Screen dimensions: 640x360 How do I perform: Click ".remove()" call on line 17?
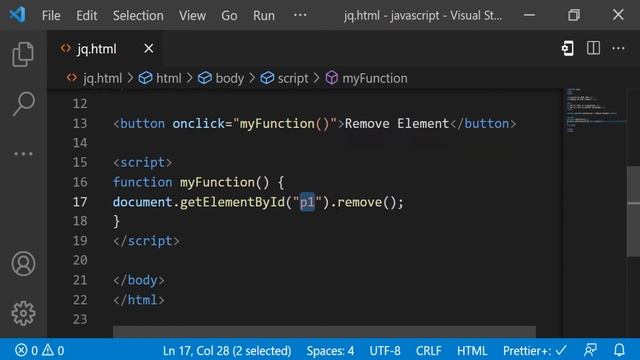(x=363, y=202)
